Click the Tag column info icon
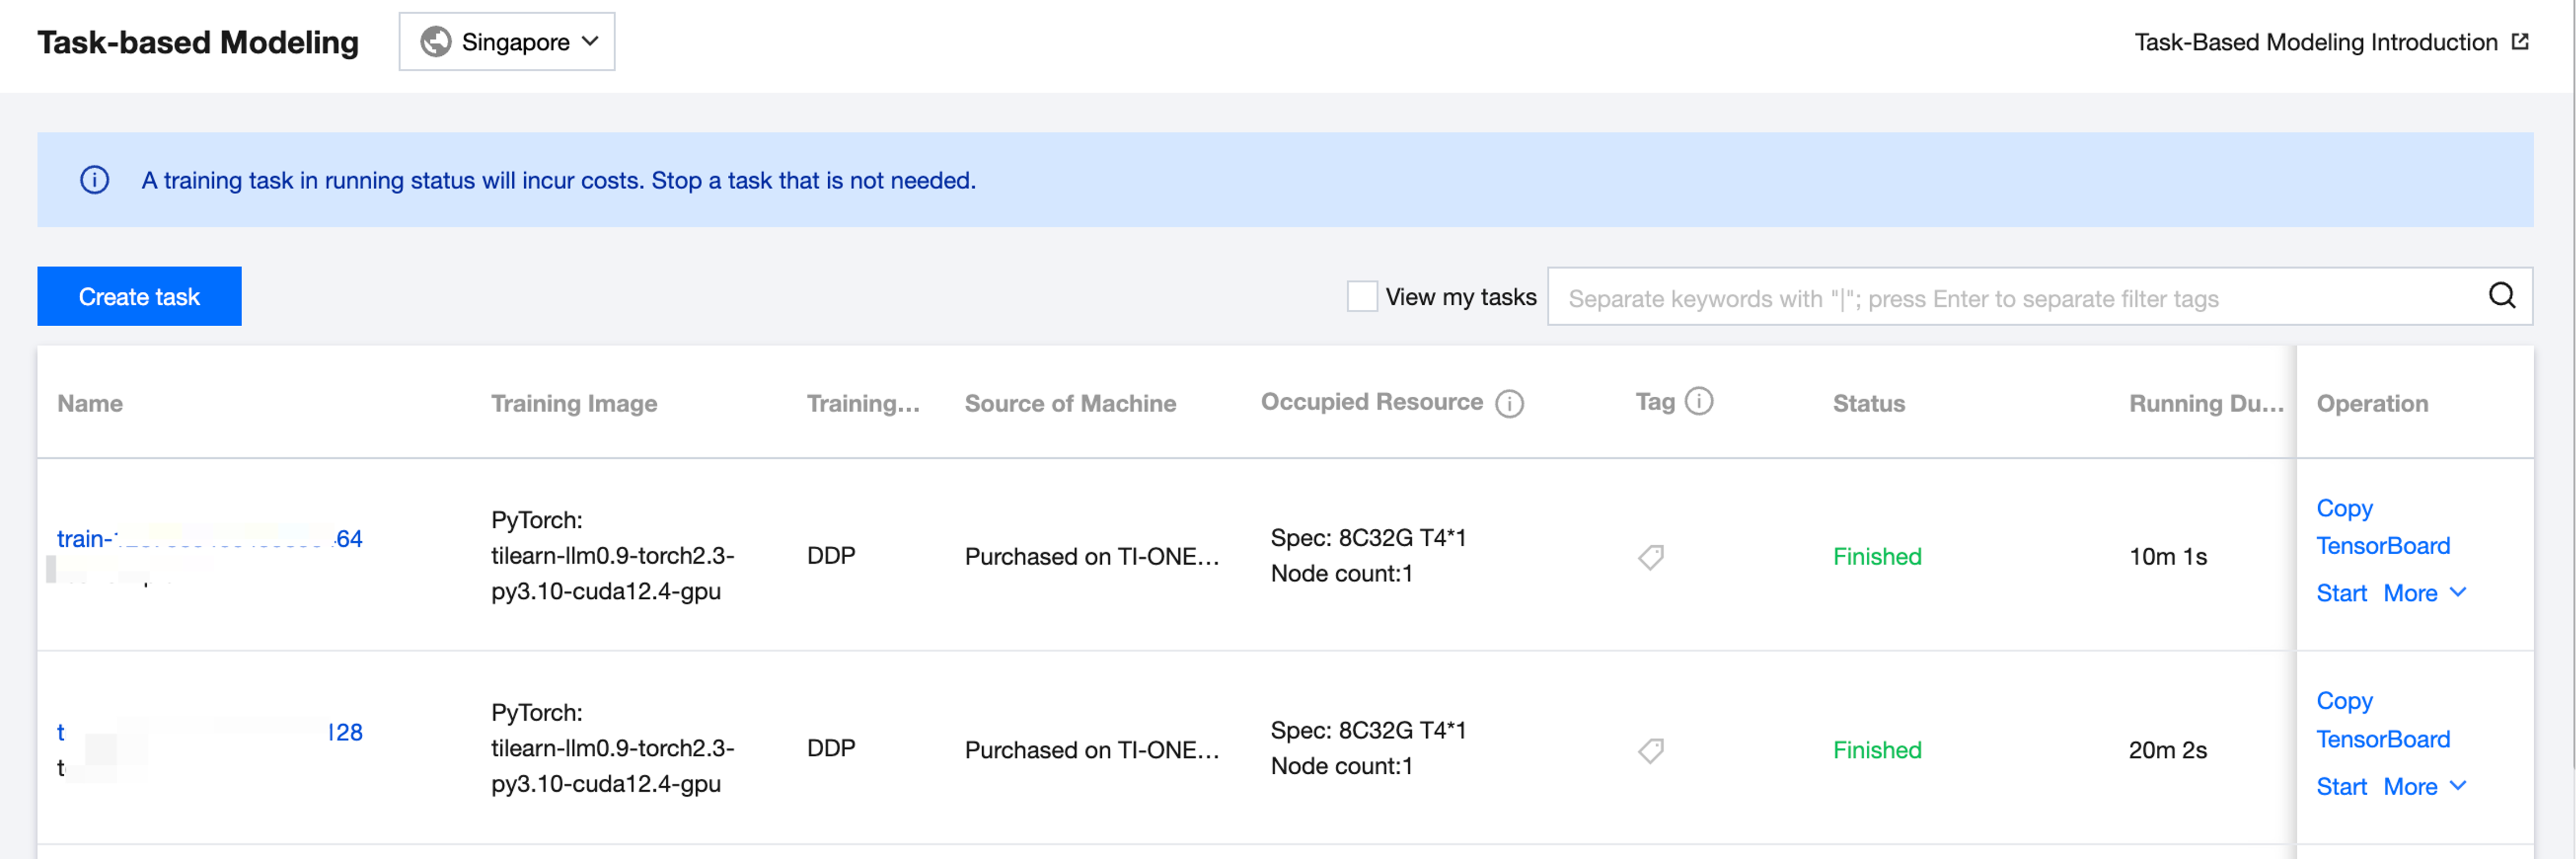This screenshot has width=2576, height=859. (1698, 401)
